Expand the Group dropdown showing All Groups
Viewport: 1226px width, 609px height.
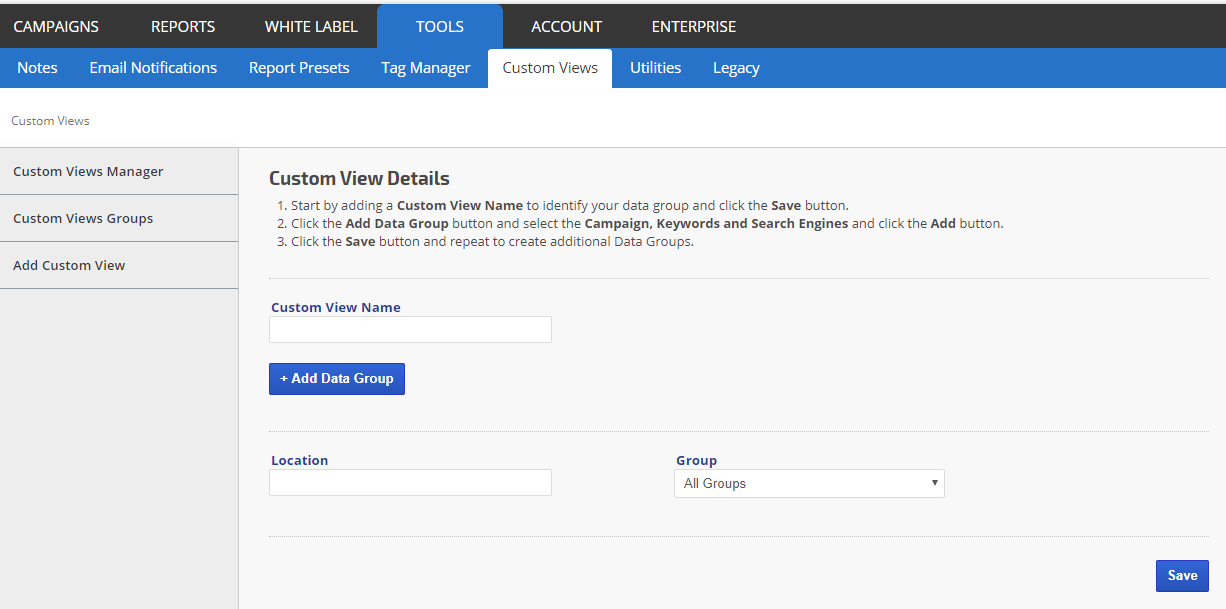tap(809, 484)
